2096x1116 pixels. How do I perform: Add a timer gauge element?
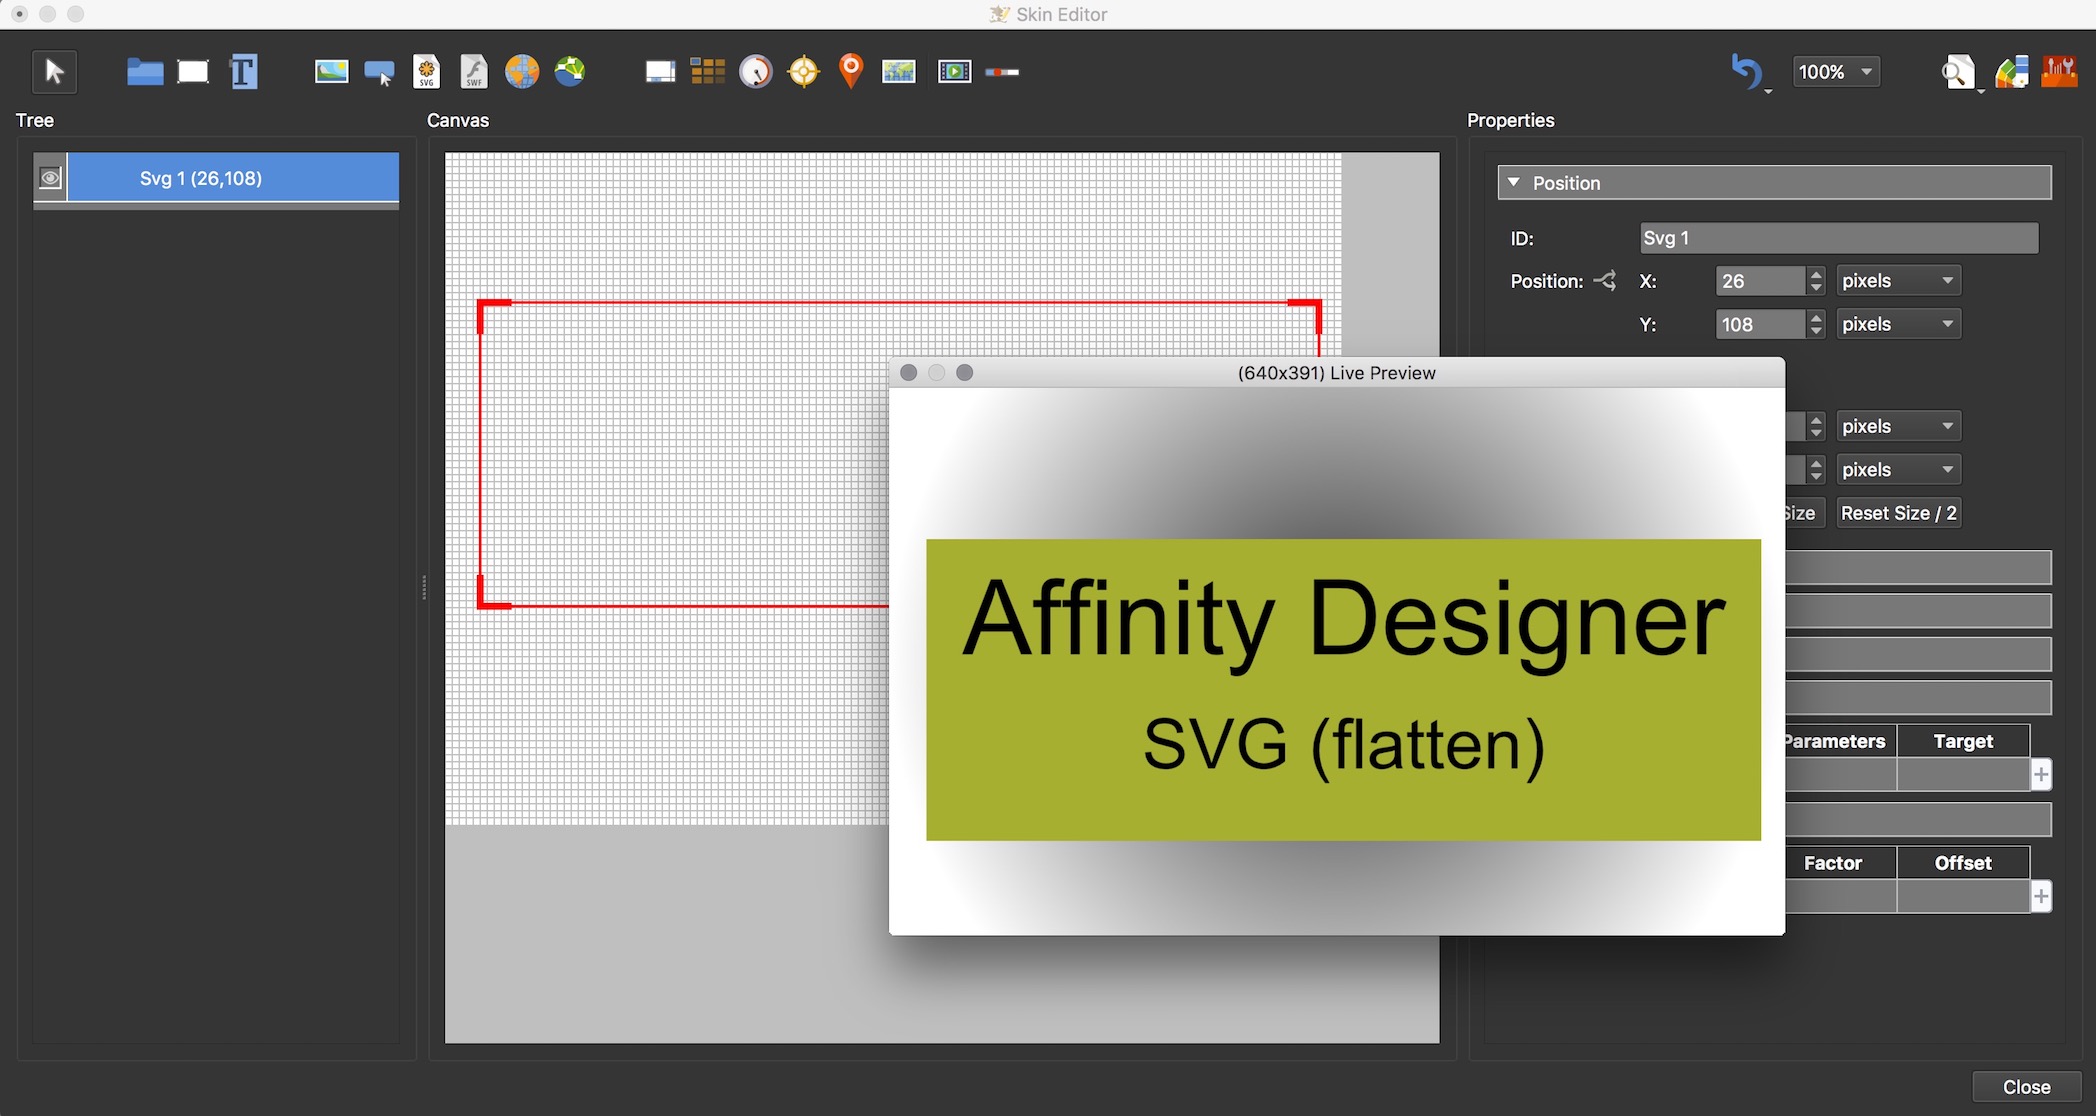756,72
